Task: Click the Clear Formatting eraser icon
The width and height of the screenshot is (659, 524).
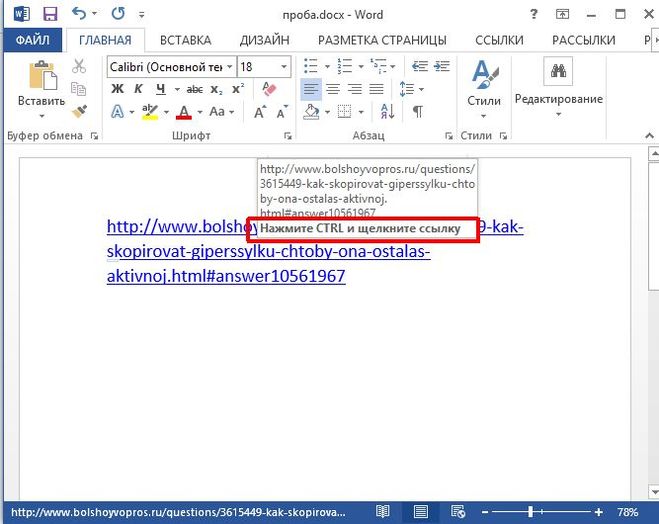Action: coord(268,89)
